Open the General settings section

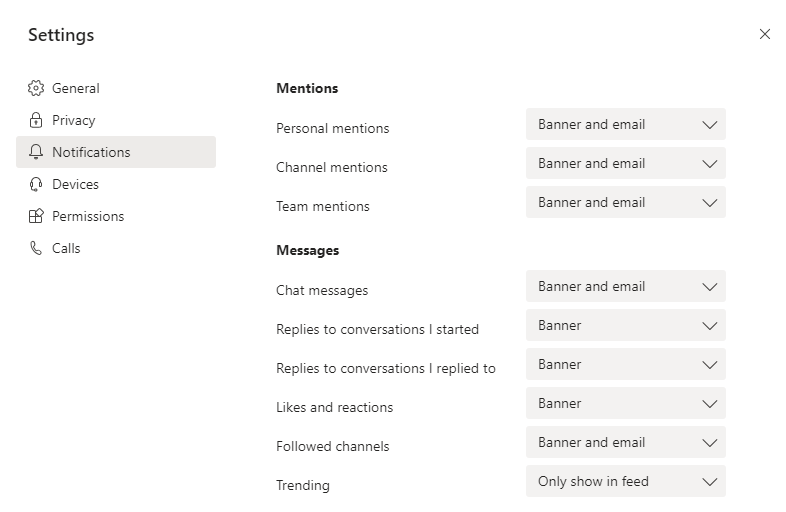(116, 88)
